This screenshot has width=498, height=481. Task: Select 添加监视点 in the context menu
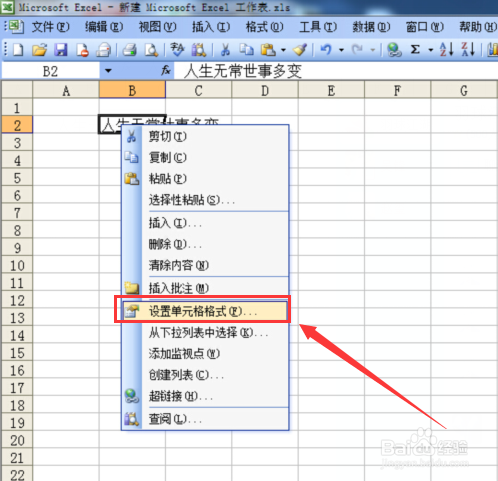point(205,353)
